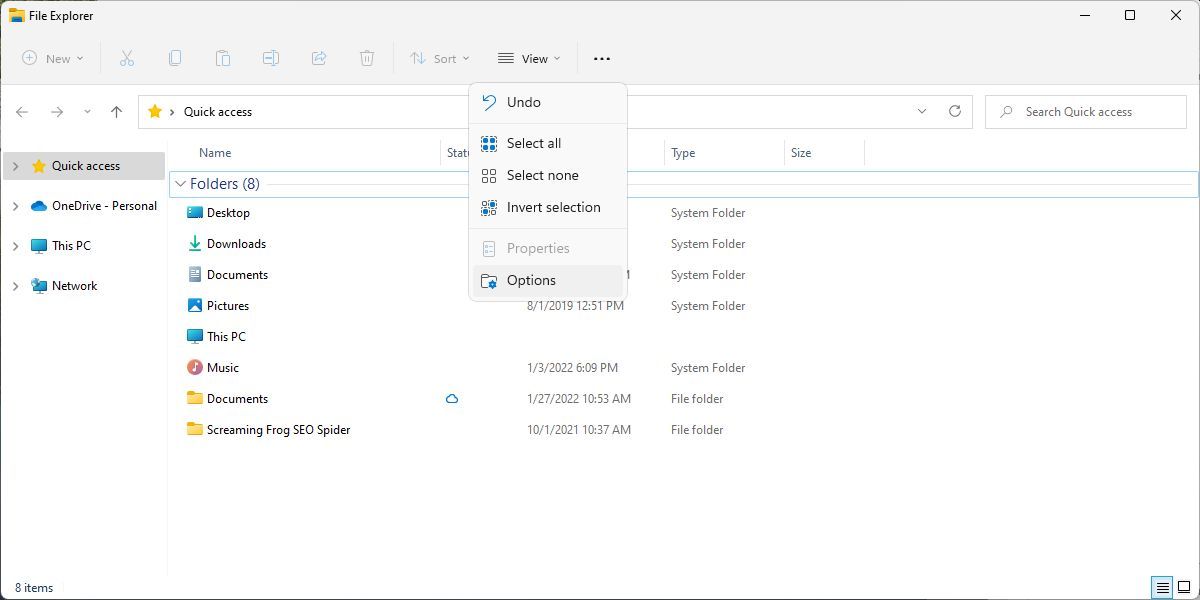Open Options from the overflow menu
Viewport: 1200px width, 600px height.
click(531, 280)
